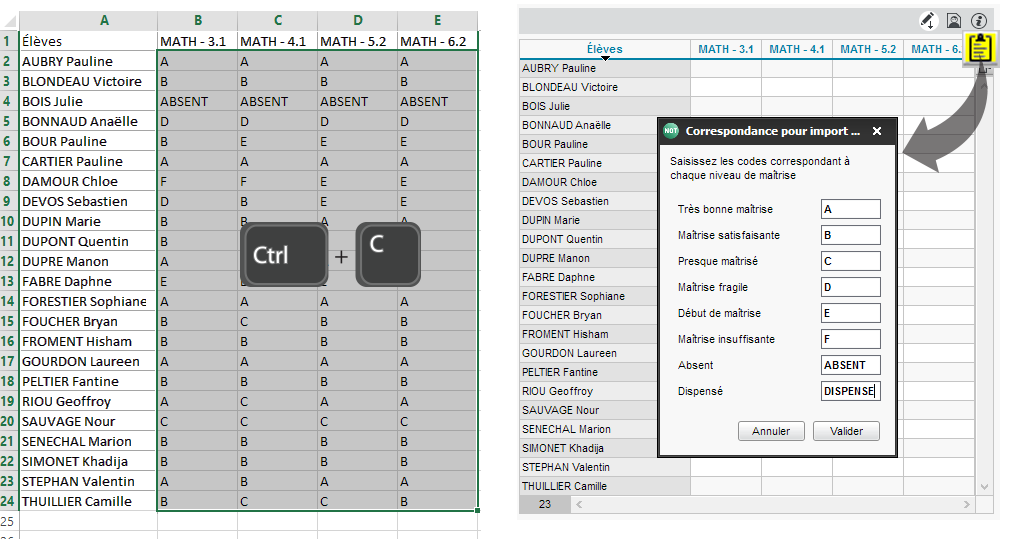Select spreadsheet column E header

coord(438,21)
